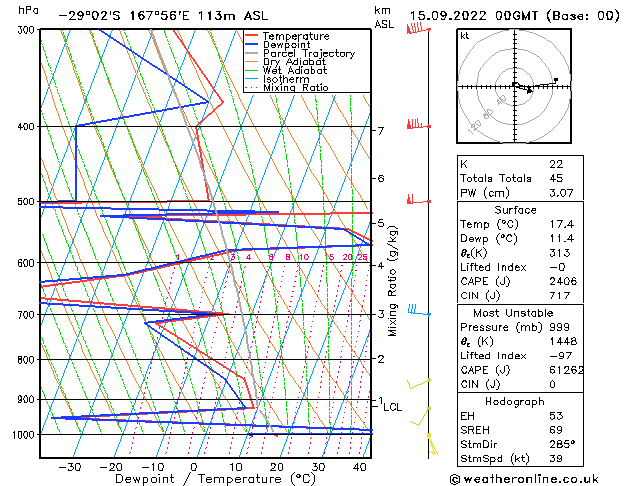This screenshot has width=629, height=486.
Task: Click the 'Most Unstable' section heading
Action: (x=513, y=313)
